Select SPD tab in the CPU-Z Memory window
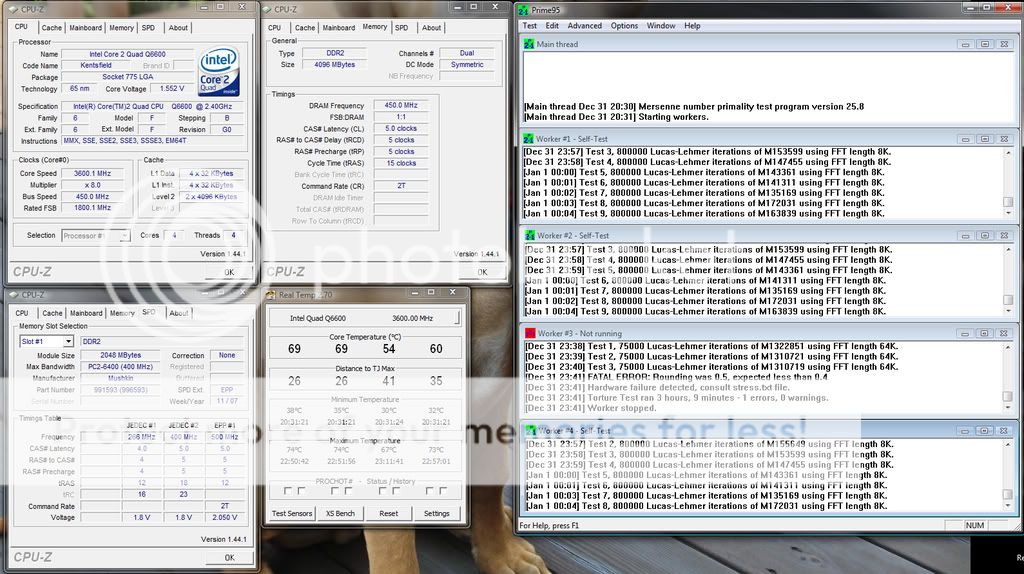1024x574 pixels. pyautogui.click(x=402, y=28)
